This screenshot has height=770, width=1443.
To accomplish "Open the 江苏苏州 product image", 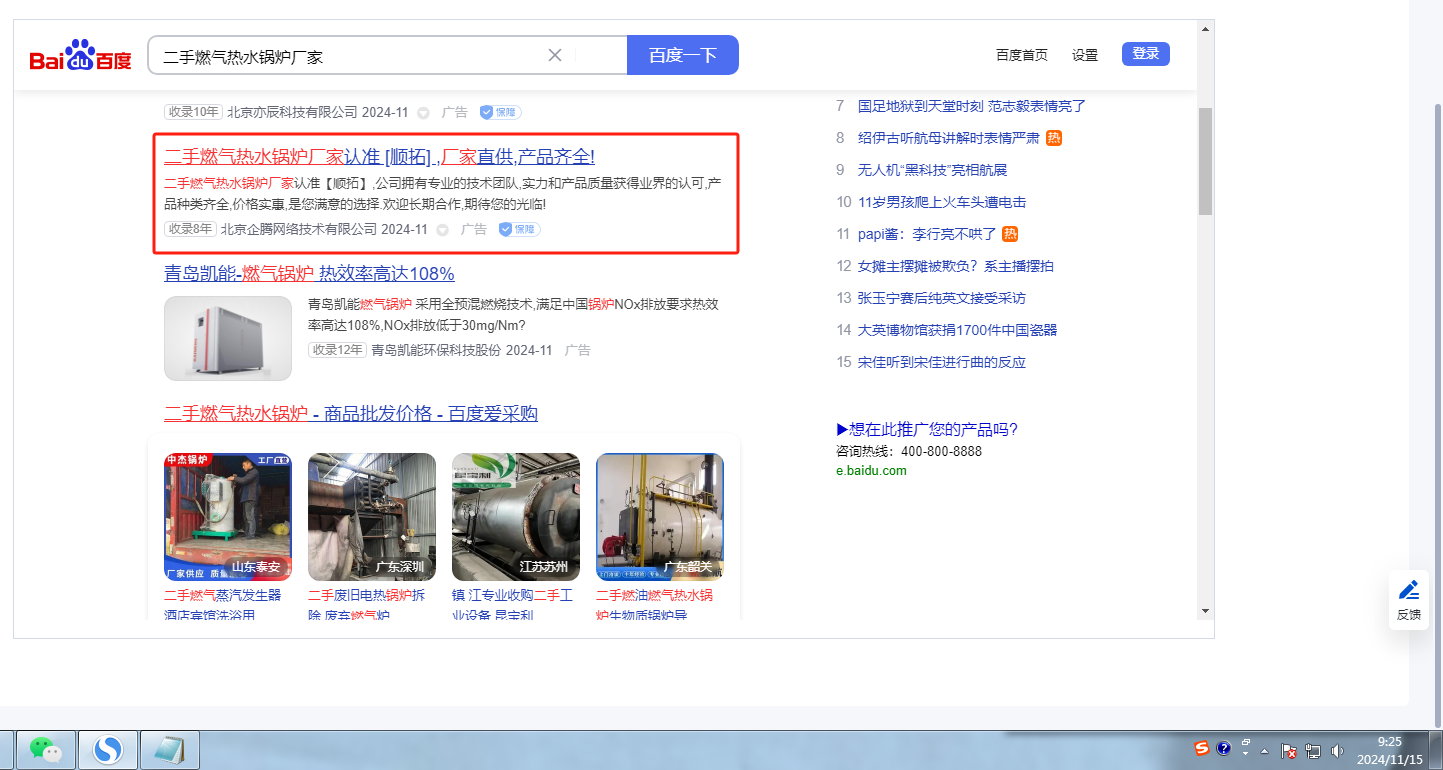I will [x=516, y=517].
